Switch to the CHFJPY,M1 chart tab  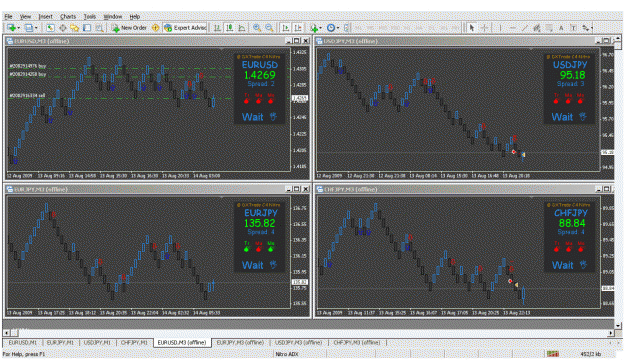134,342
